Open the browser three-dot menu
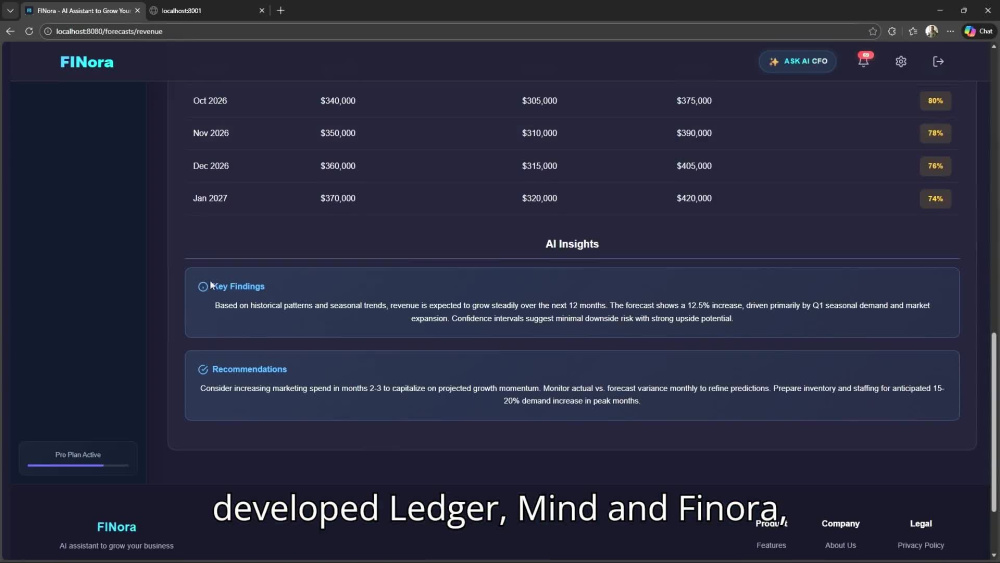 click(x=950, y=31)
